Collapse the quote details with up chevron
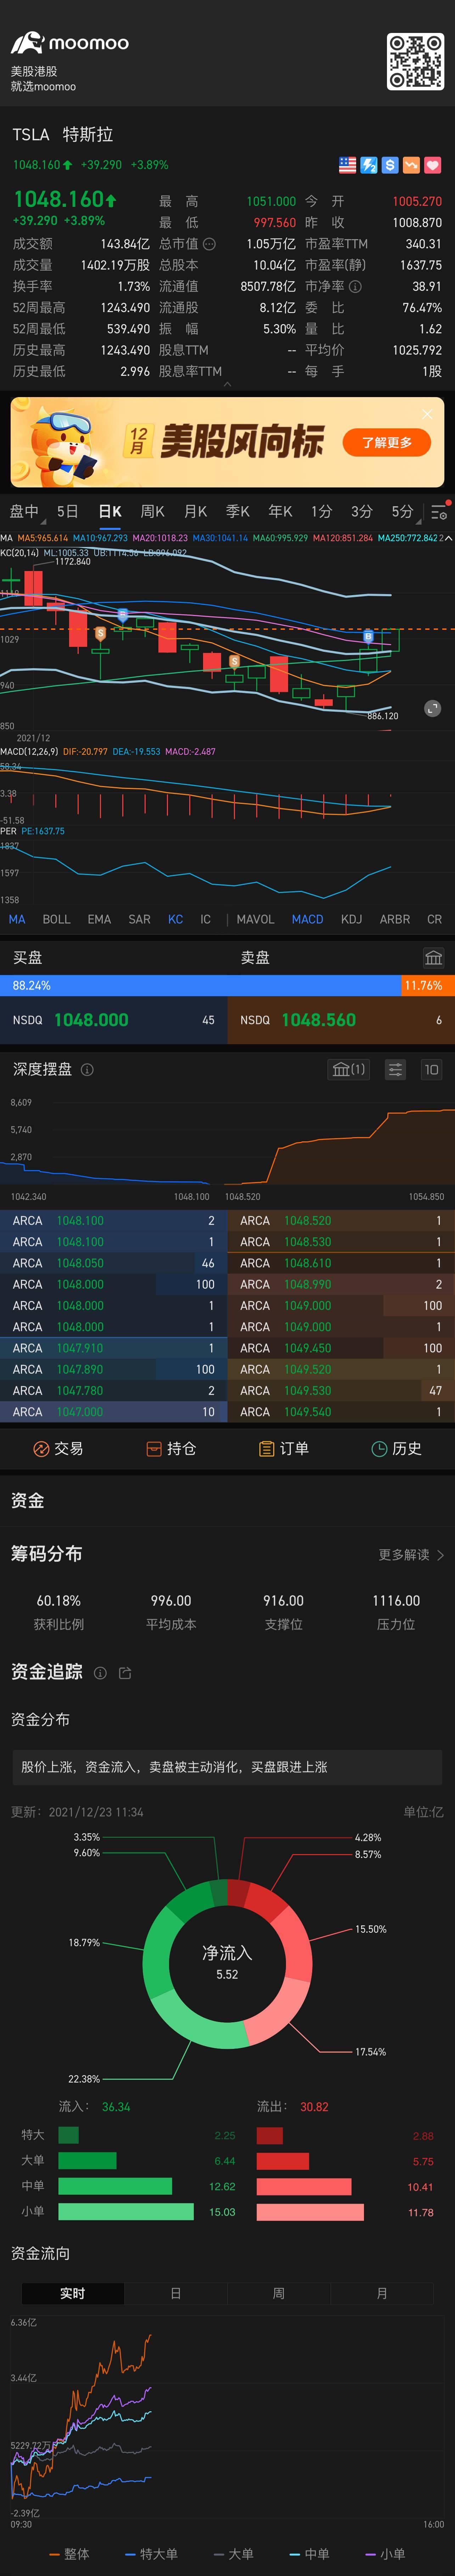Image resolution: width=455 pixels, height=2576 pixels. 227,384
